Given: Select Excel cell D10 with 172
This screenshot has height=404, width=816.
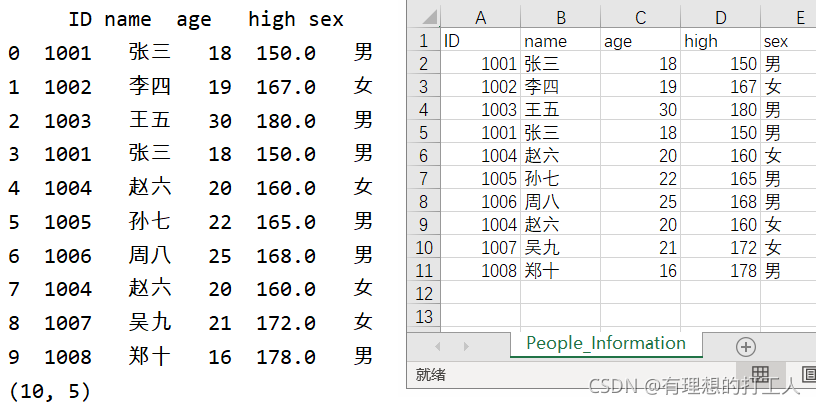Looking at the screenshot, I should click(x=721, y=247).
